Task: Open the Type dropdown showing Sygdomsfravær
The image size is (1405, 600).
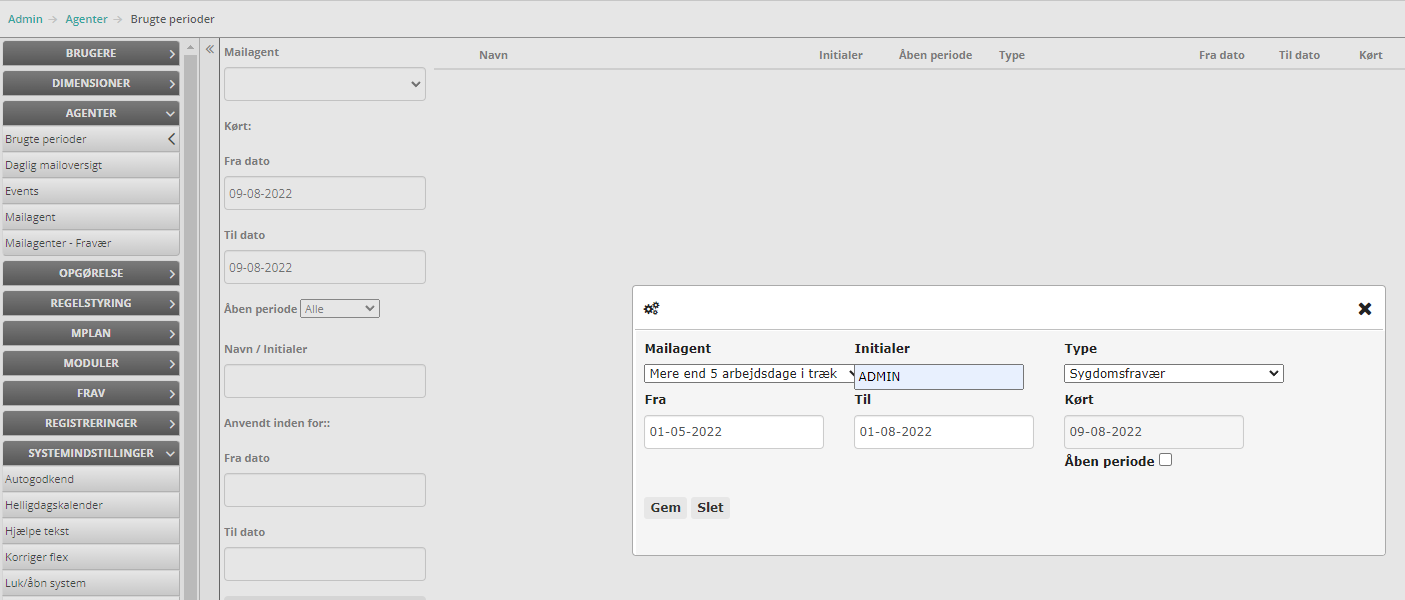Action: [x=1173, y=373]
